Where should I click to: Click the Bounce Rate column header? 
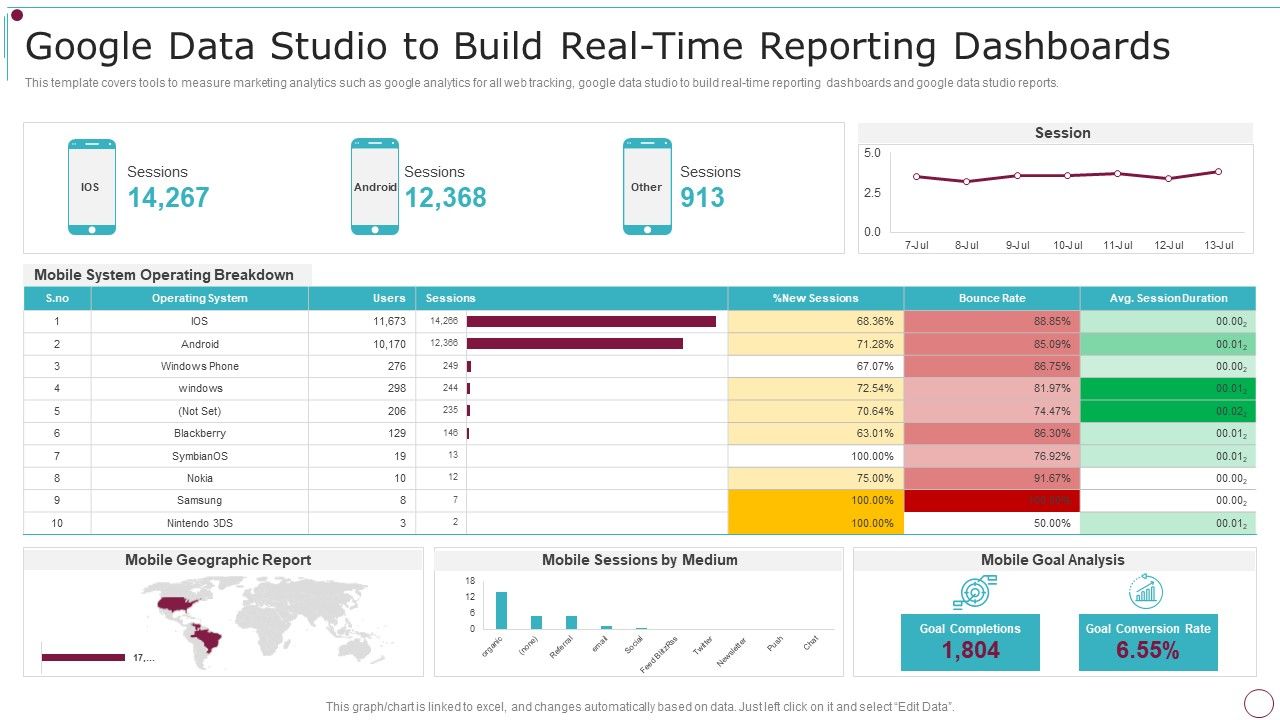tap(992, 298)
